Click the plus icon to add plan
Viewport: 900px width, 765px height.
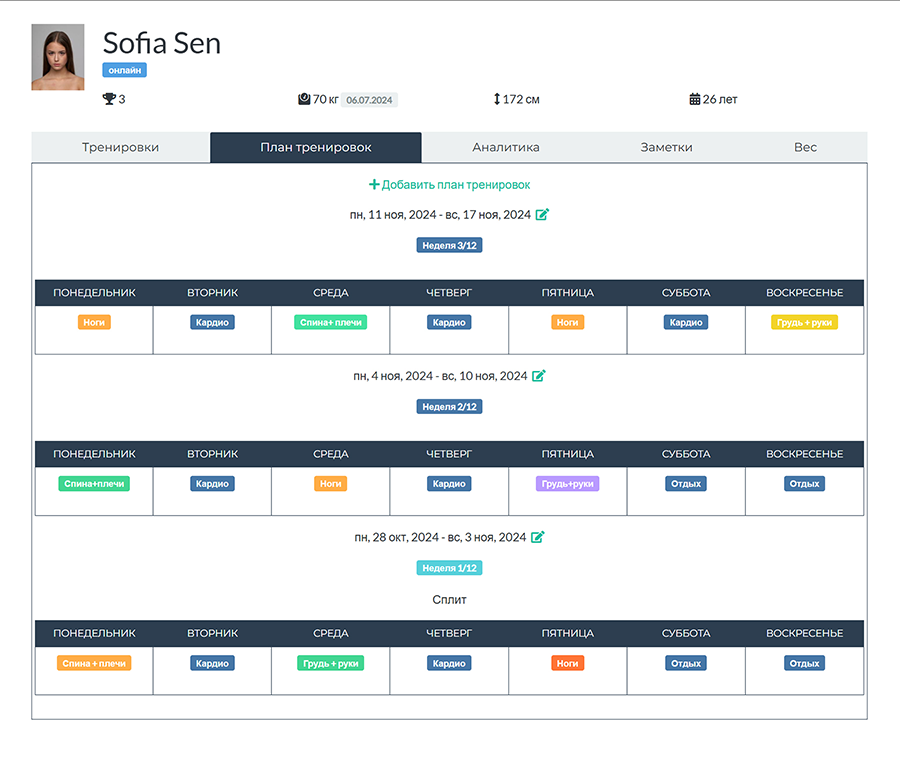374,184
